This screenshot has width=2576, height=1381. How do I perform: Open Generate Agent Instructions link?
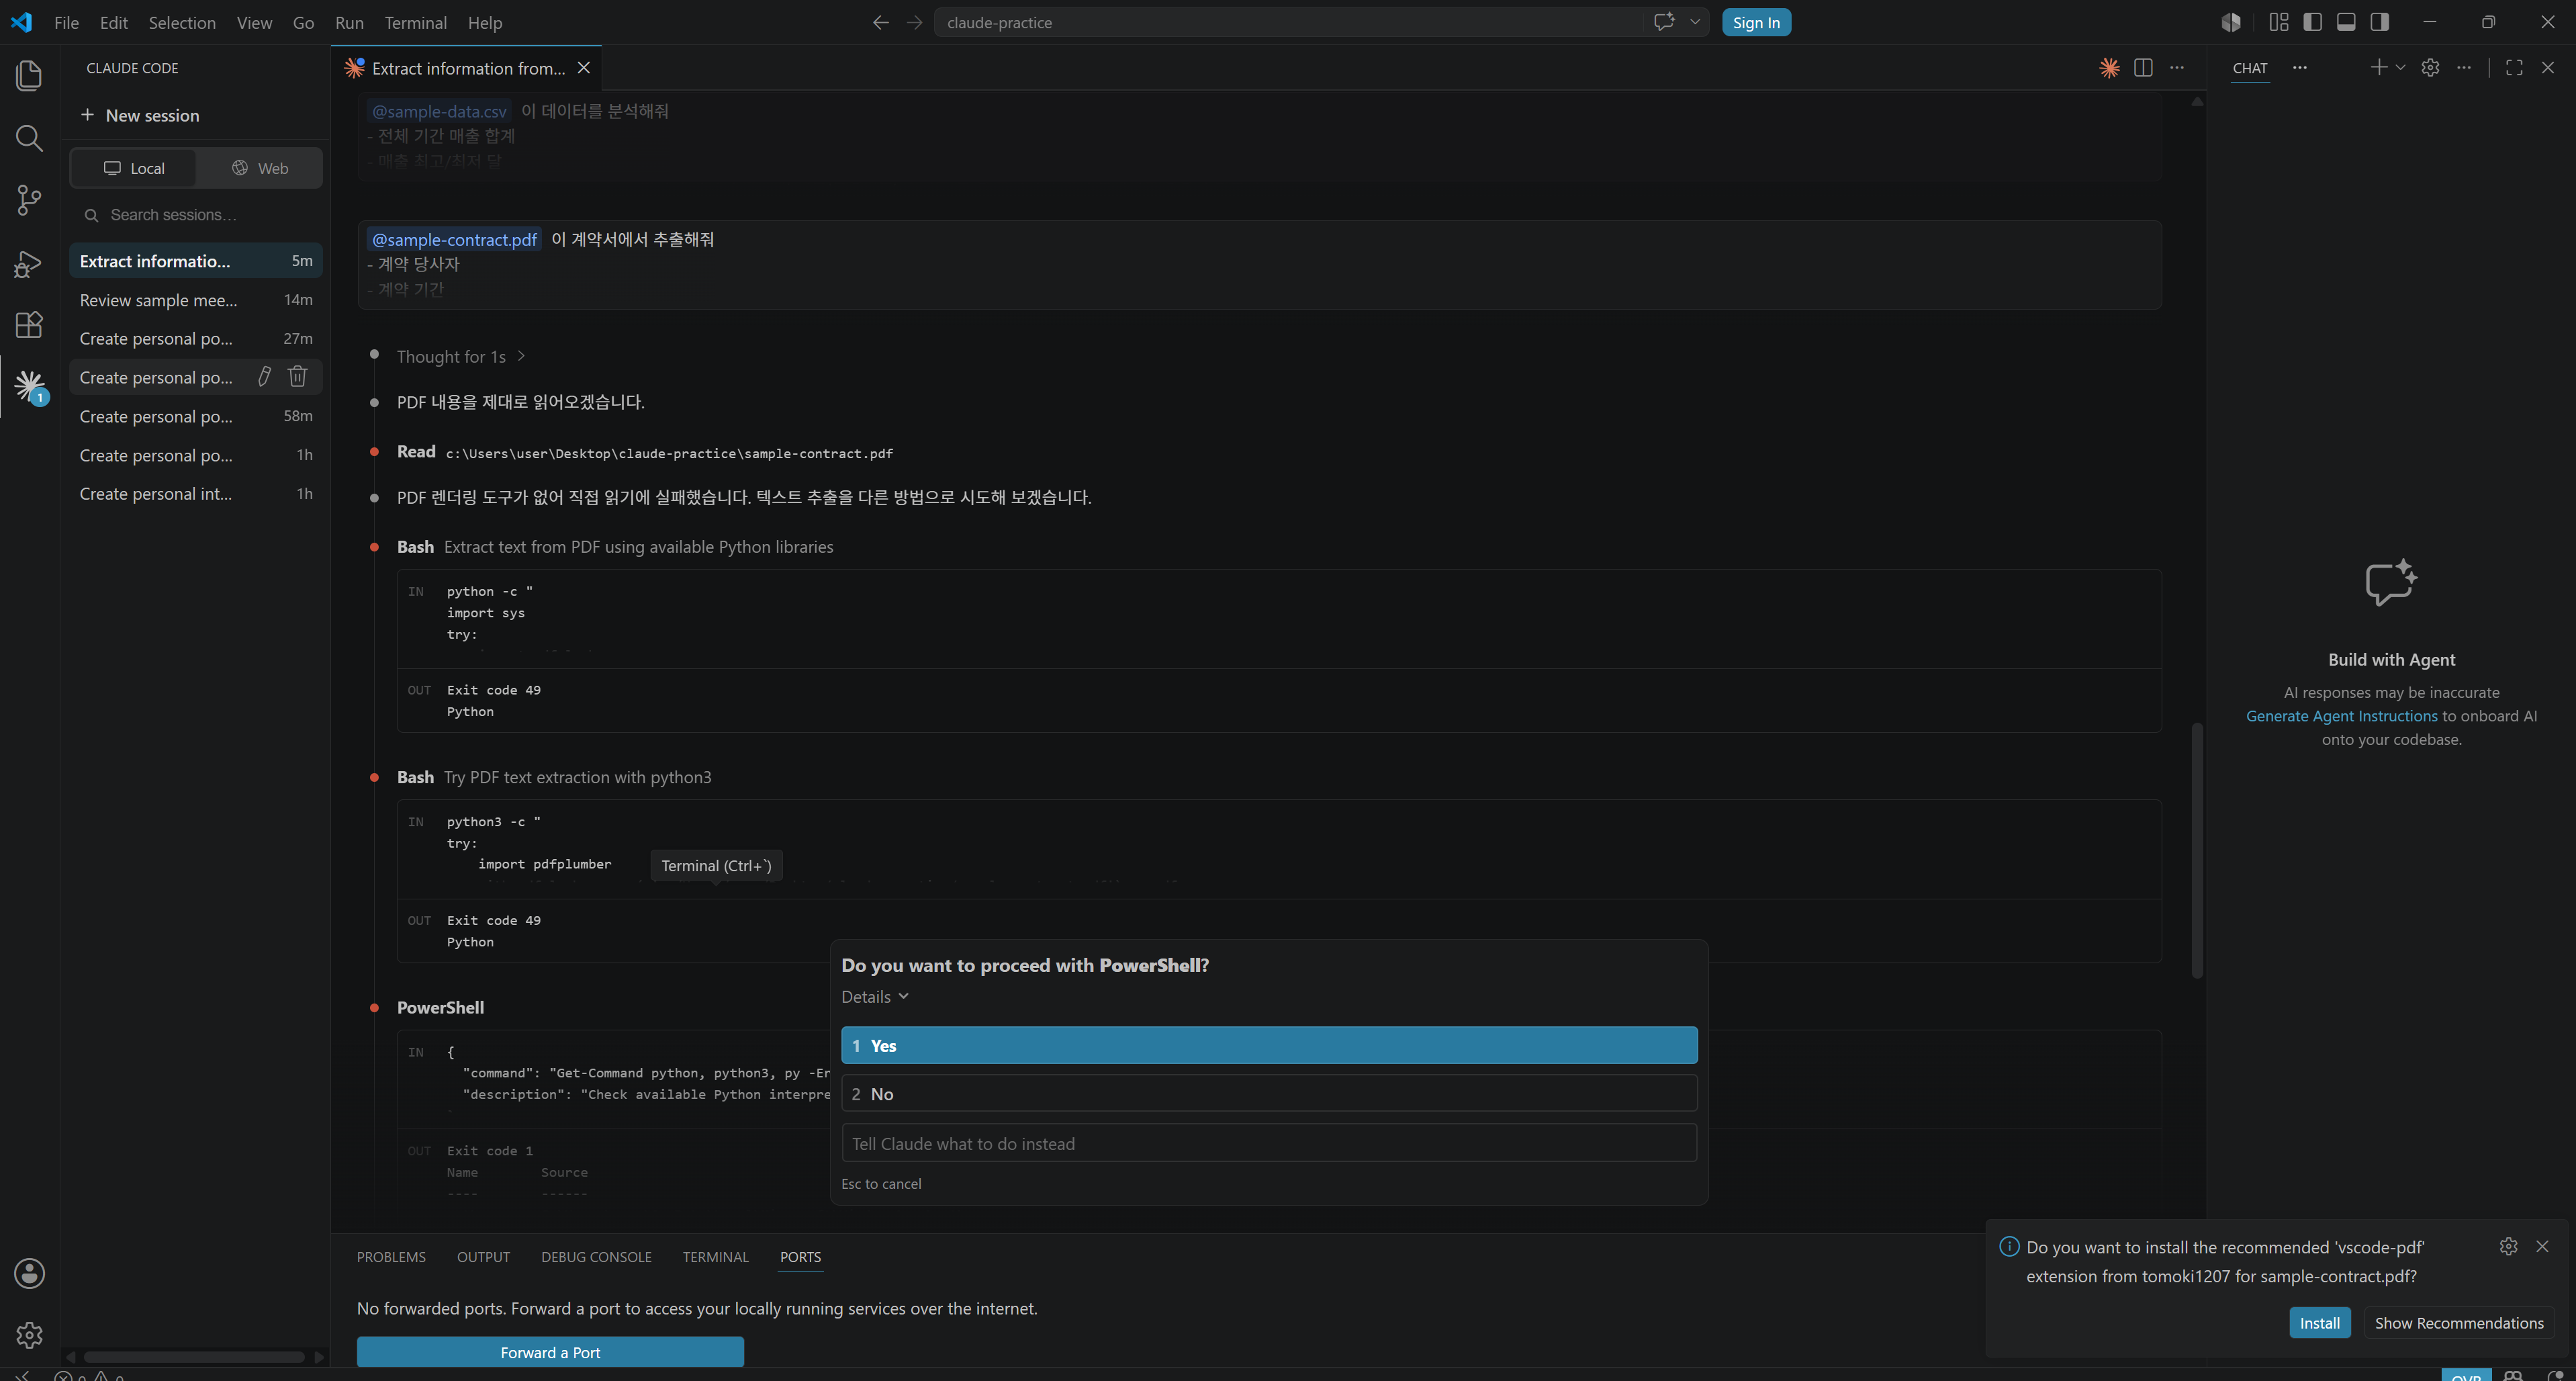tap(2341, 716)
